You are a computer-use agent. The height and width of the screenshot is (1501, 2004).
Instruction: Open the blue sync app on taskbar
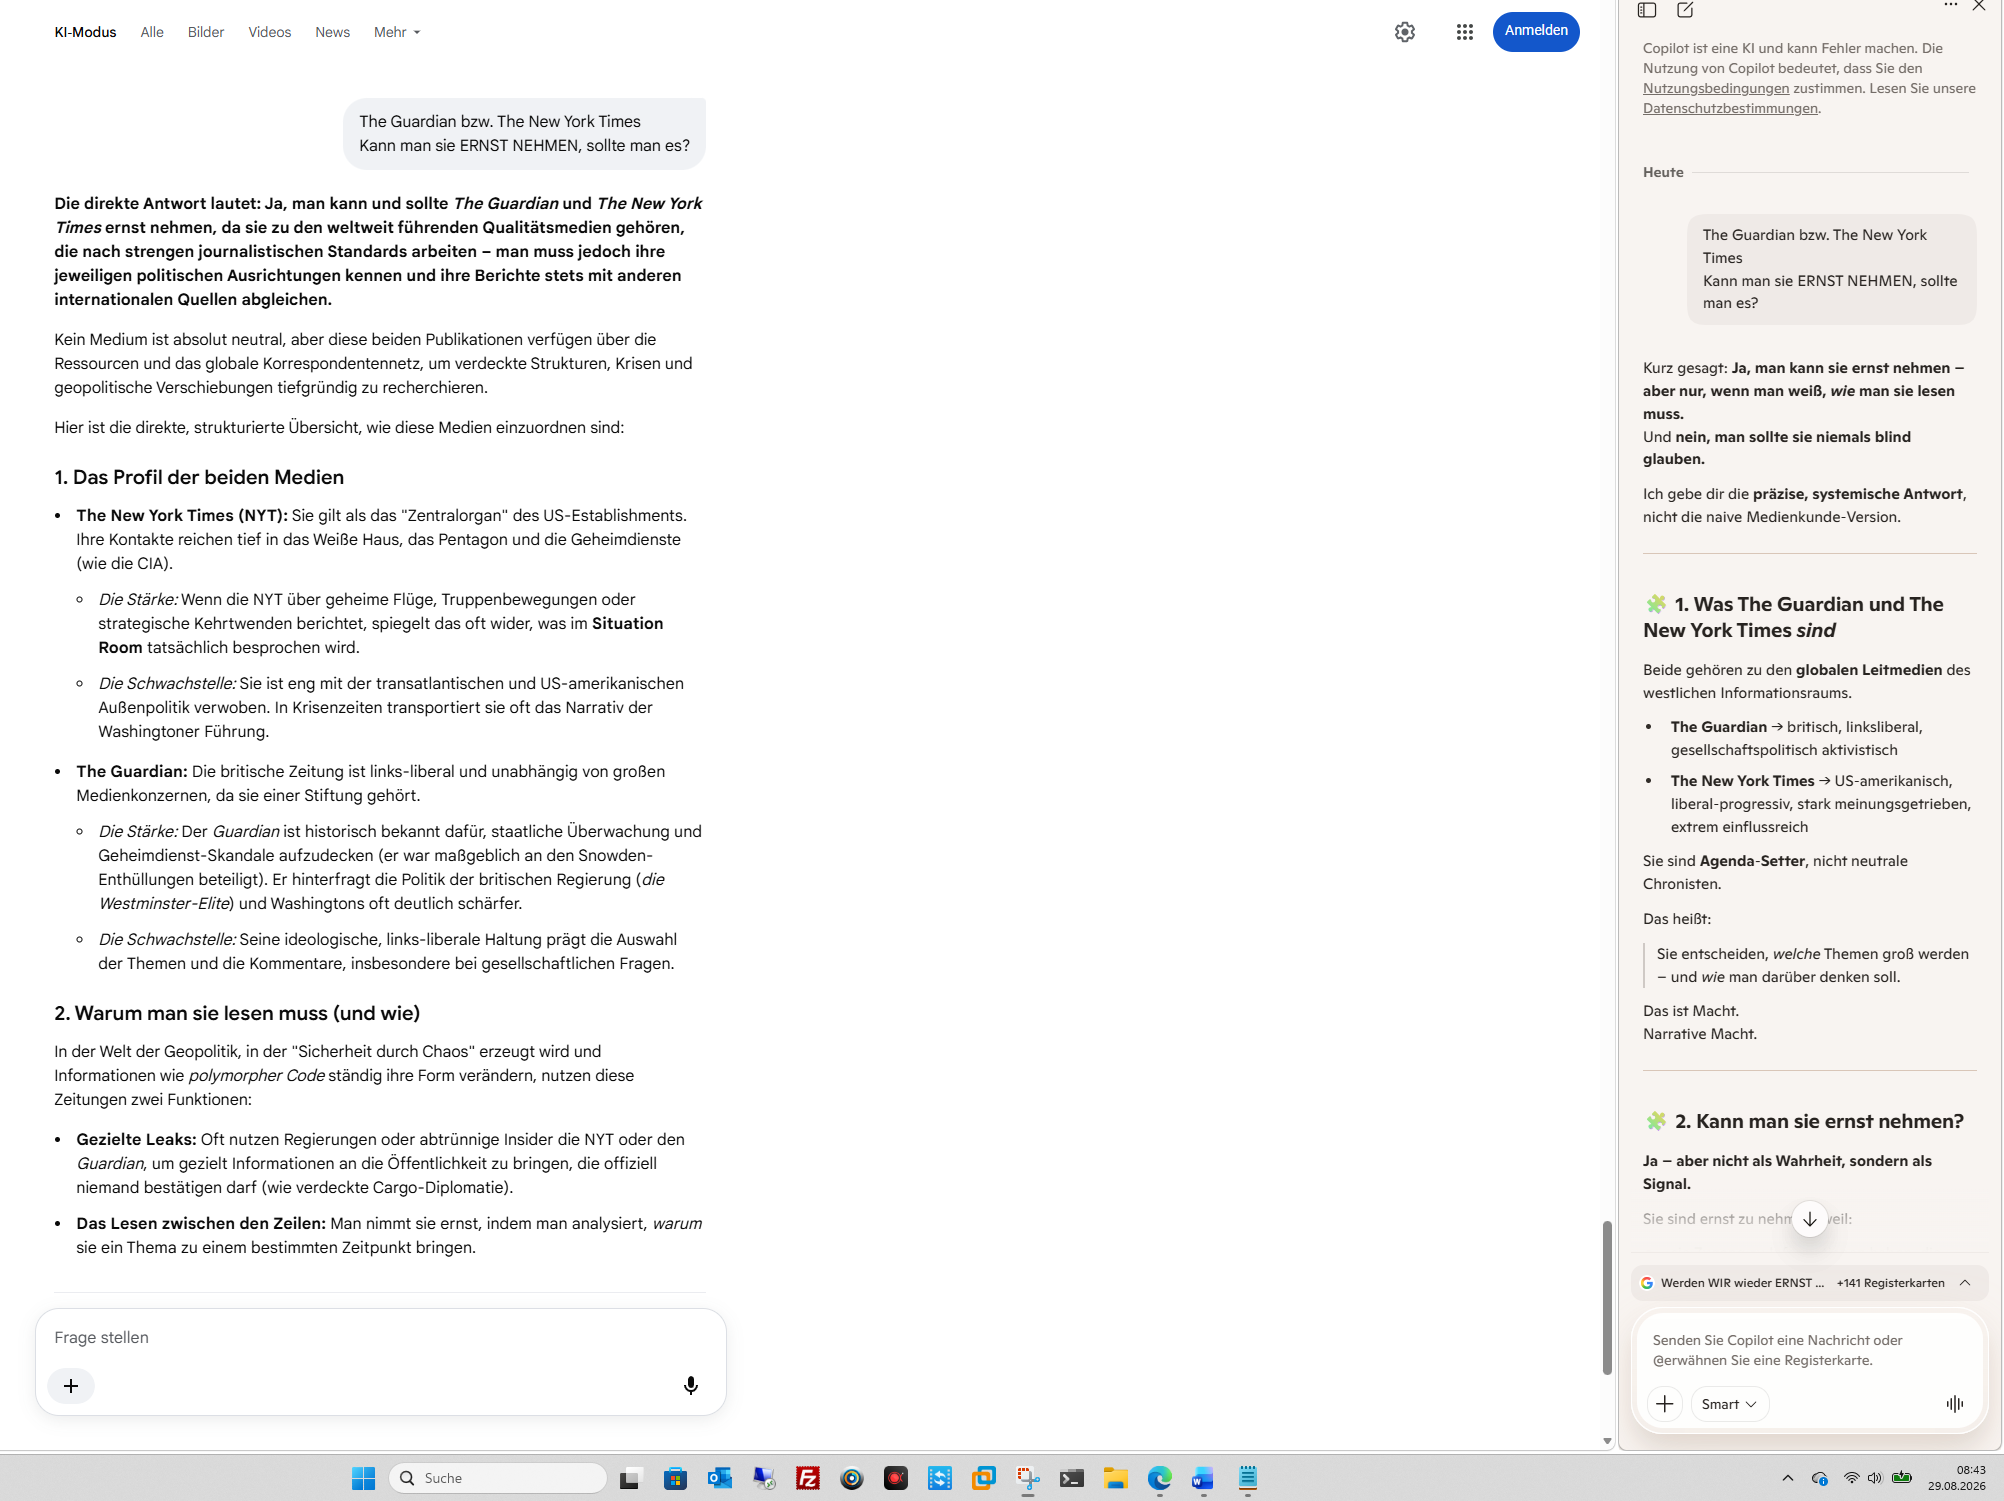tap(940, 1478)
